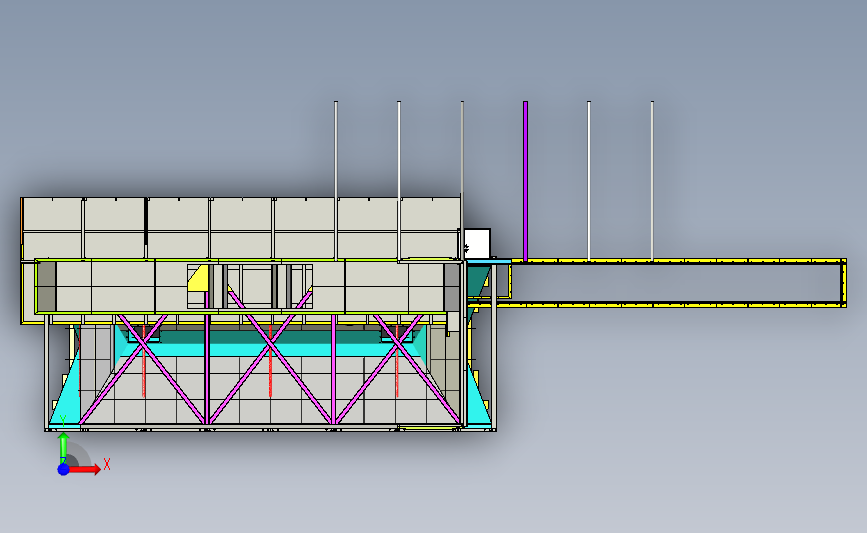Select the blue Z axis origin ball
Image resolution: width=867 pixels, height=533 pixels.
tap(64, 469)
